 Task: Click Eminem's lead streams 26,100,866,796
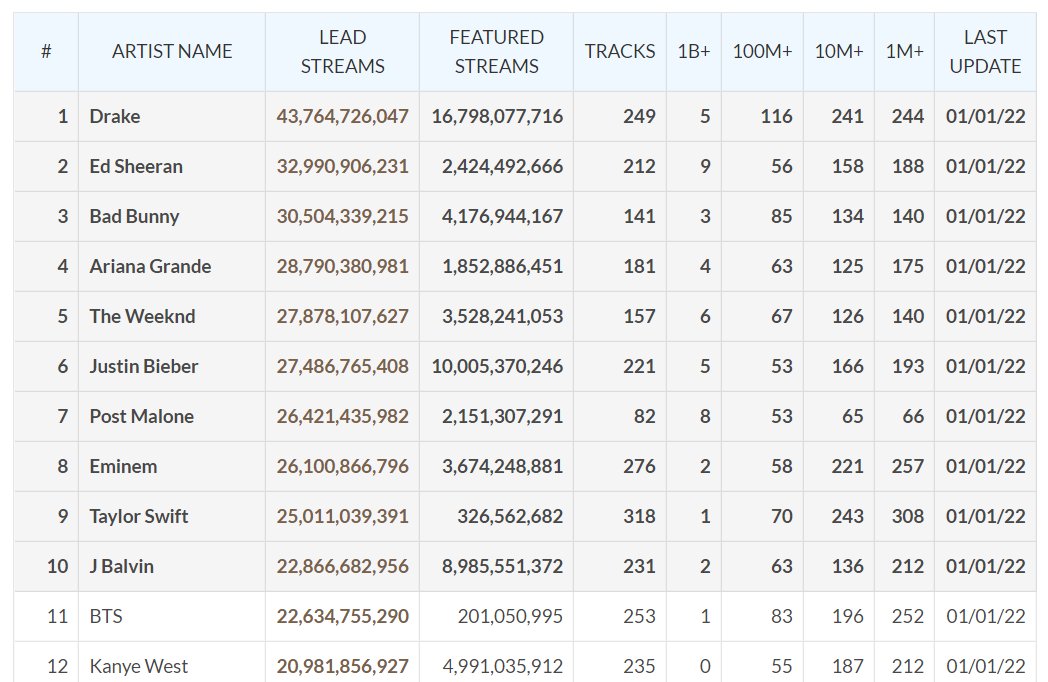point(342,466)
